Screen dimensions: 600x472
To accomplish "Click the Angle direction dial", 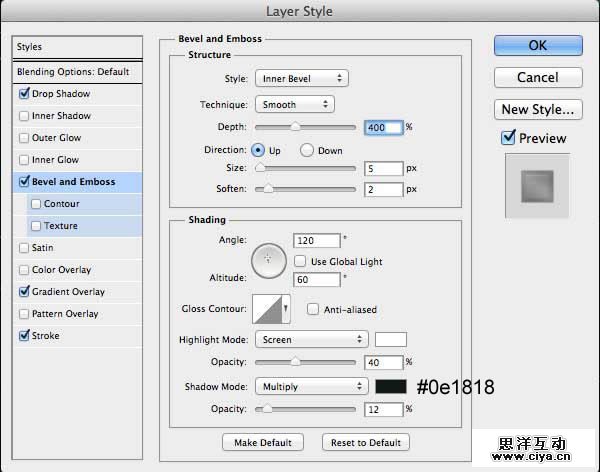I will pyautogui.click(x=267, y=260).
